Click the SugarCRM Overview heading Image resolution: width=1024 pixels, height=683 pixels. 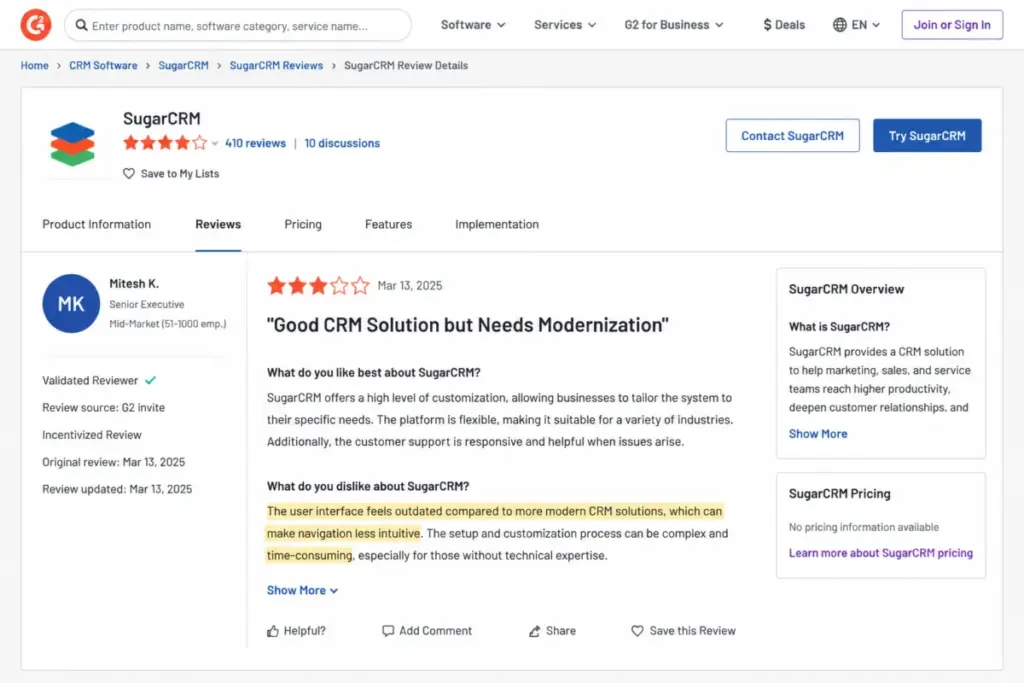[846, 289]
